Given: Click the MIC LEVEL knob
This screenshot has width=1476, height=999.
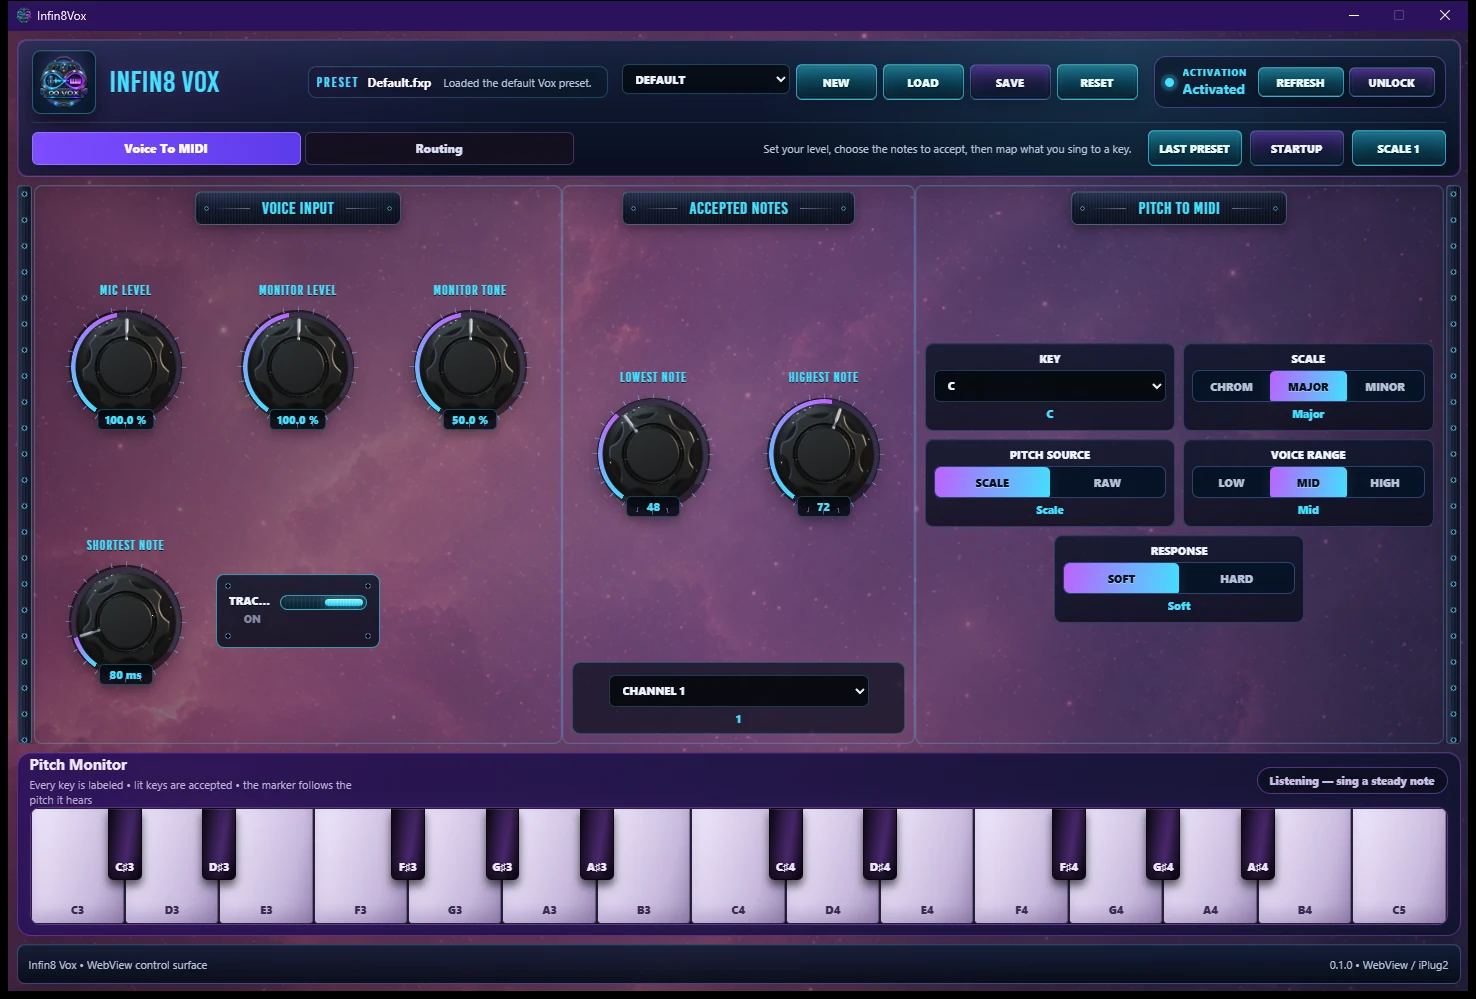Looking at the screenshot, I should [125, 365].
